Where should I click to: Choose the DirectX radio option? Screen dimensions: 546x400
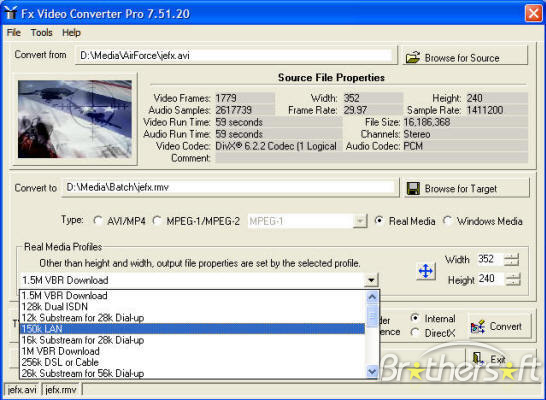click(x=415, y=333)
